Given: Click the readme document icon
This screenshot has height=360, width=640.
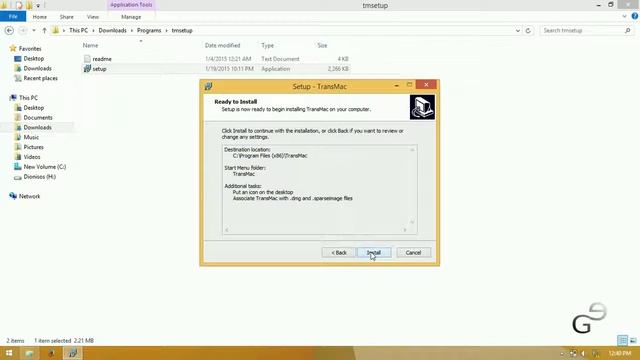Looking at the screenshot, I should [87, 59].
